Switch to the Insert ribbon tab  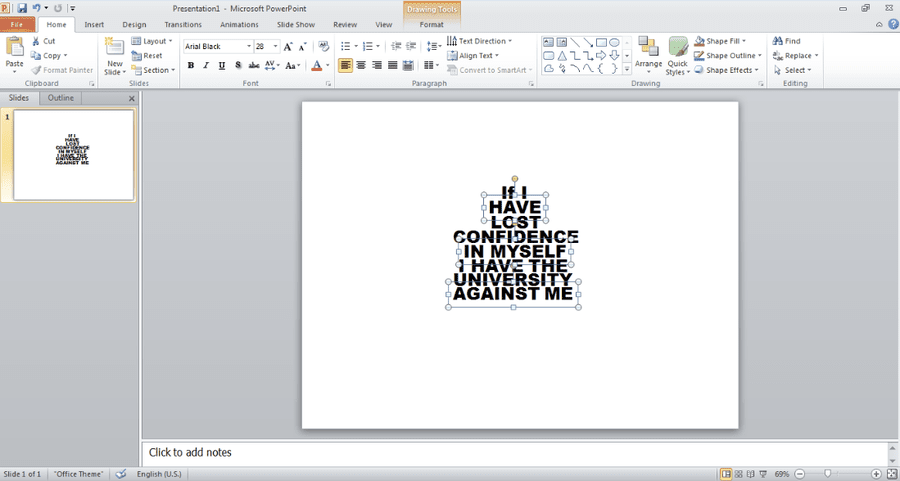pyautogui.click(x=94, y=25)
